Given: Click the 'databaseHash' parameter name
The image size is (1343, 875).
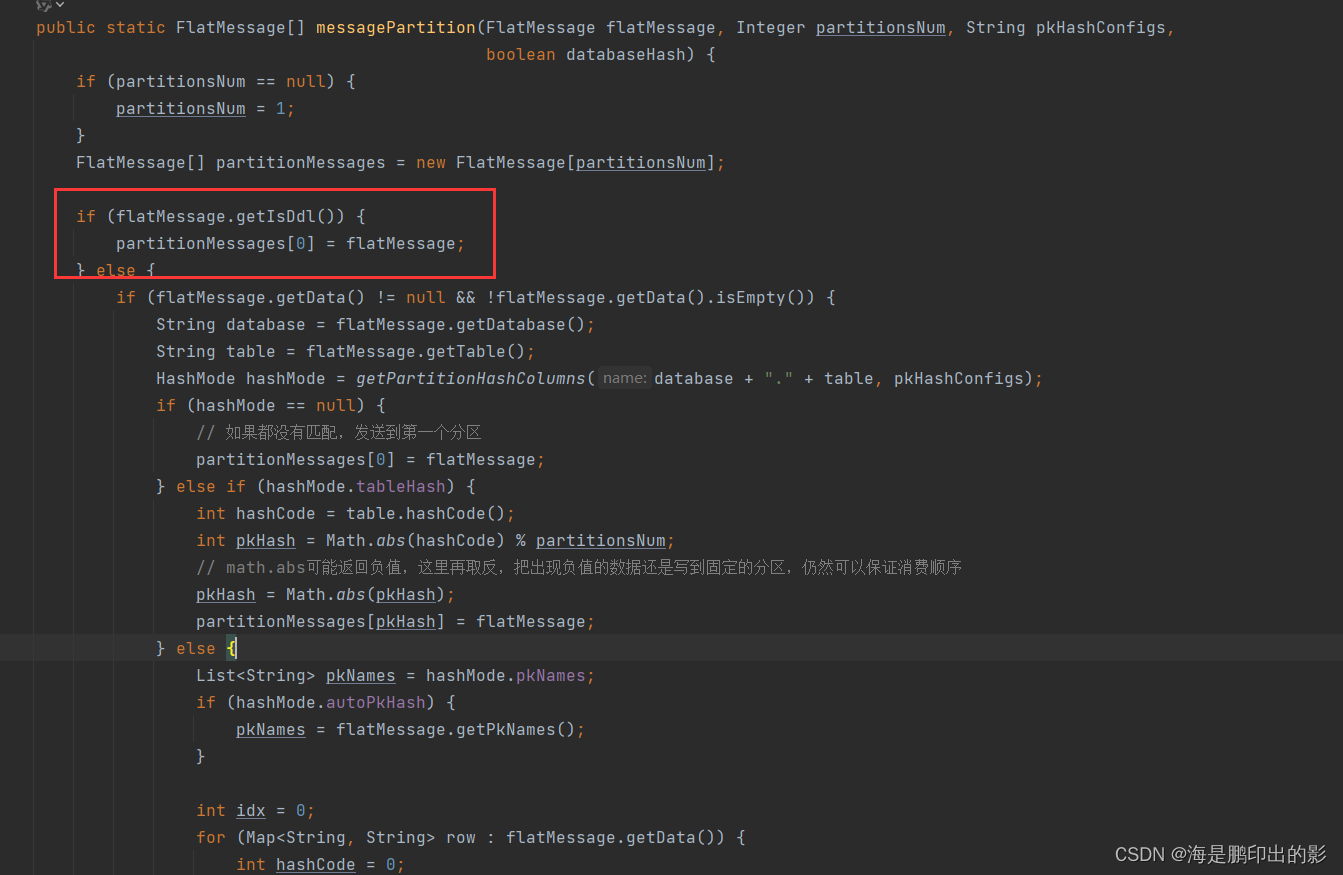Looking at the screenshot, I should coord(626,55).
